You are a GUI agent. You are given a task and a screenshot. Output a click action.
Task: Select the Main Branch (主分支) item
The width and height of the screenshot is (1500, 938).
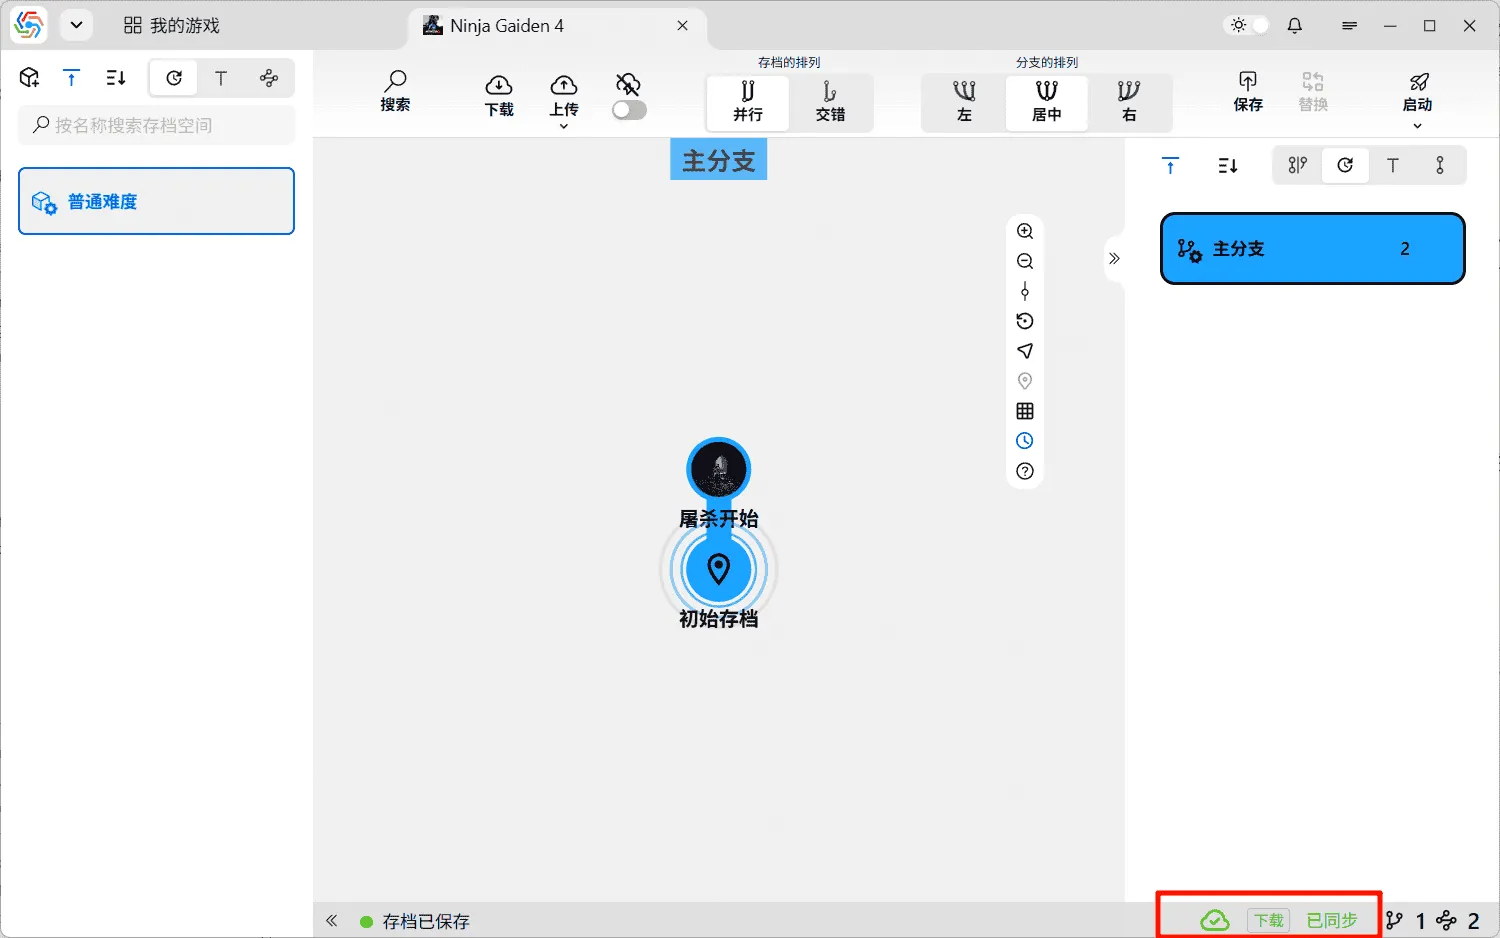[x=1312, y=249]
